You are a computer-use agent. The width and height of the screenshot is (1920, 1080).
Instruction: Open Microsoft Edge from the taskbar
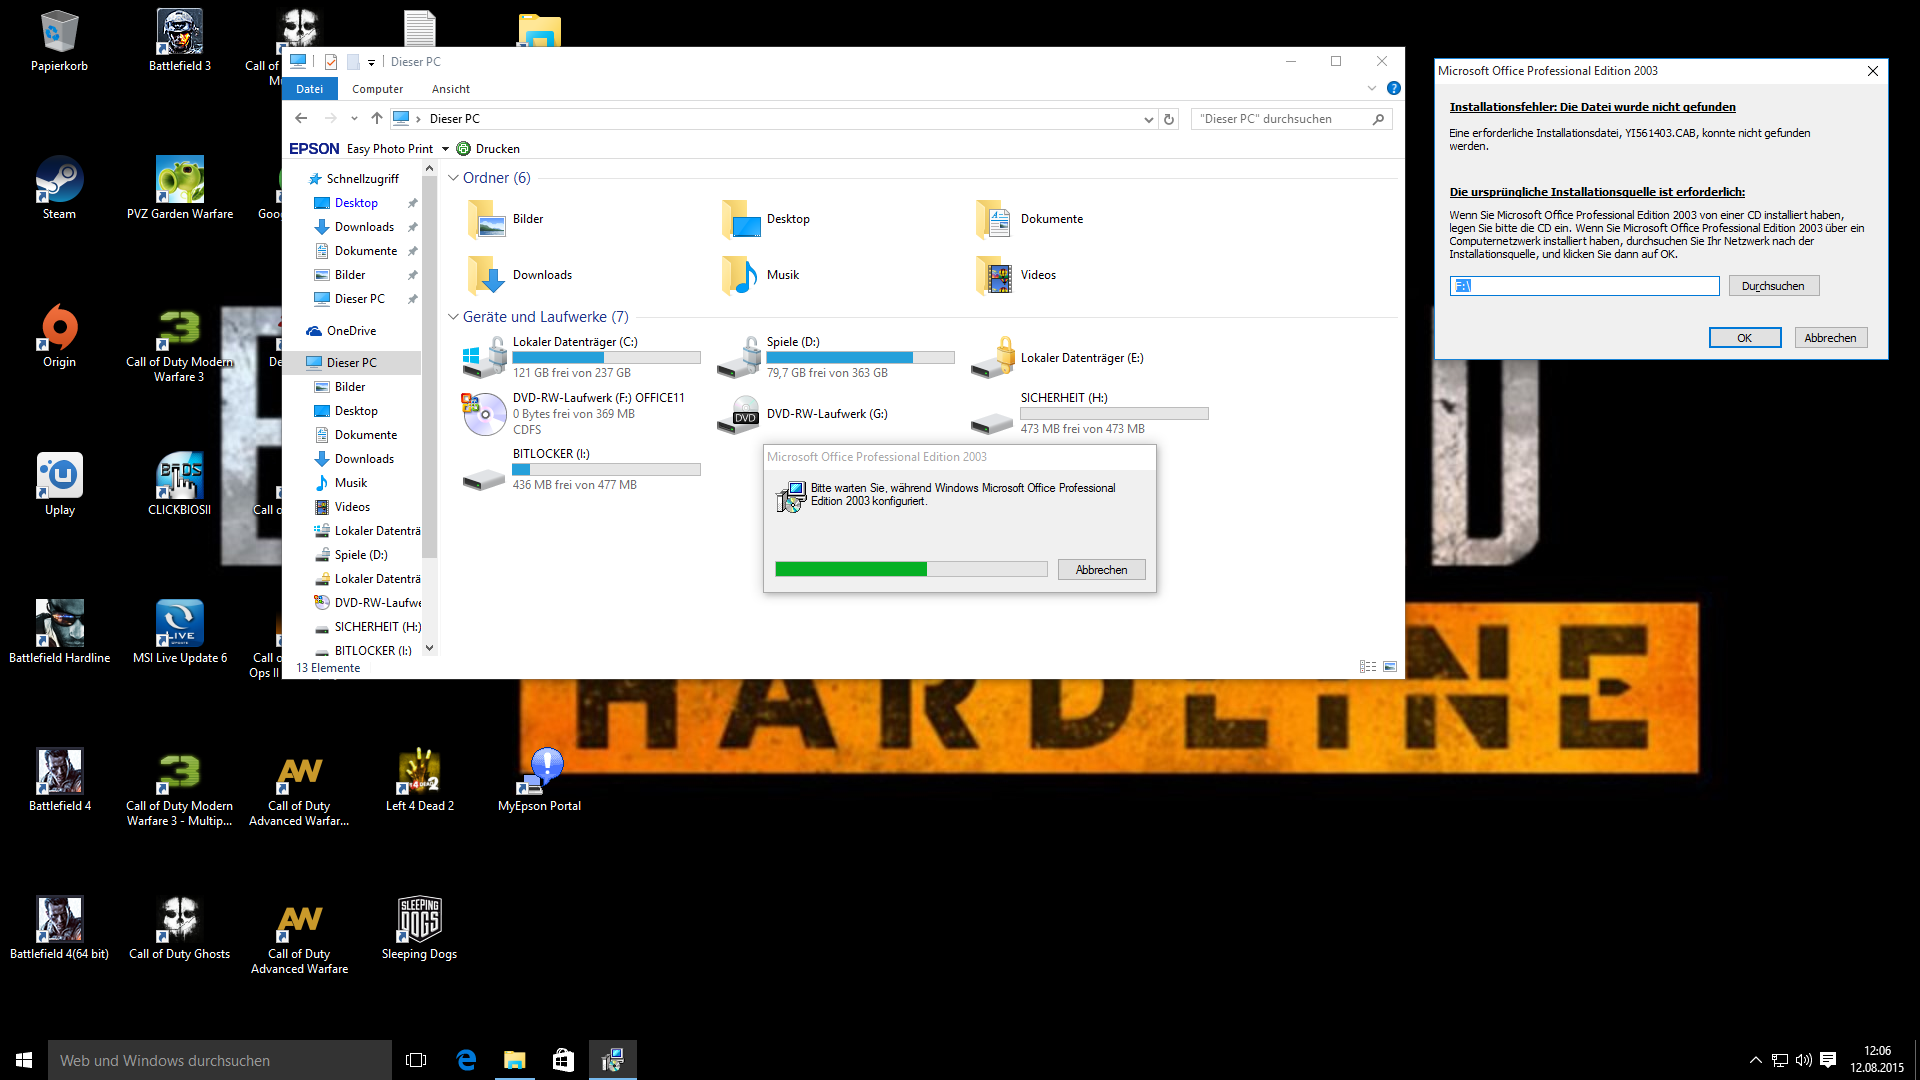coord(466,1060)
